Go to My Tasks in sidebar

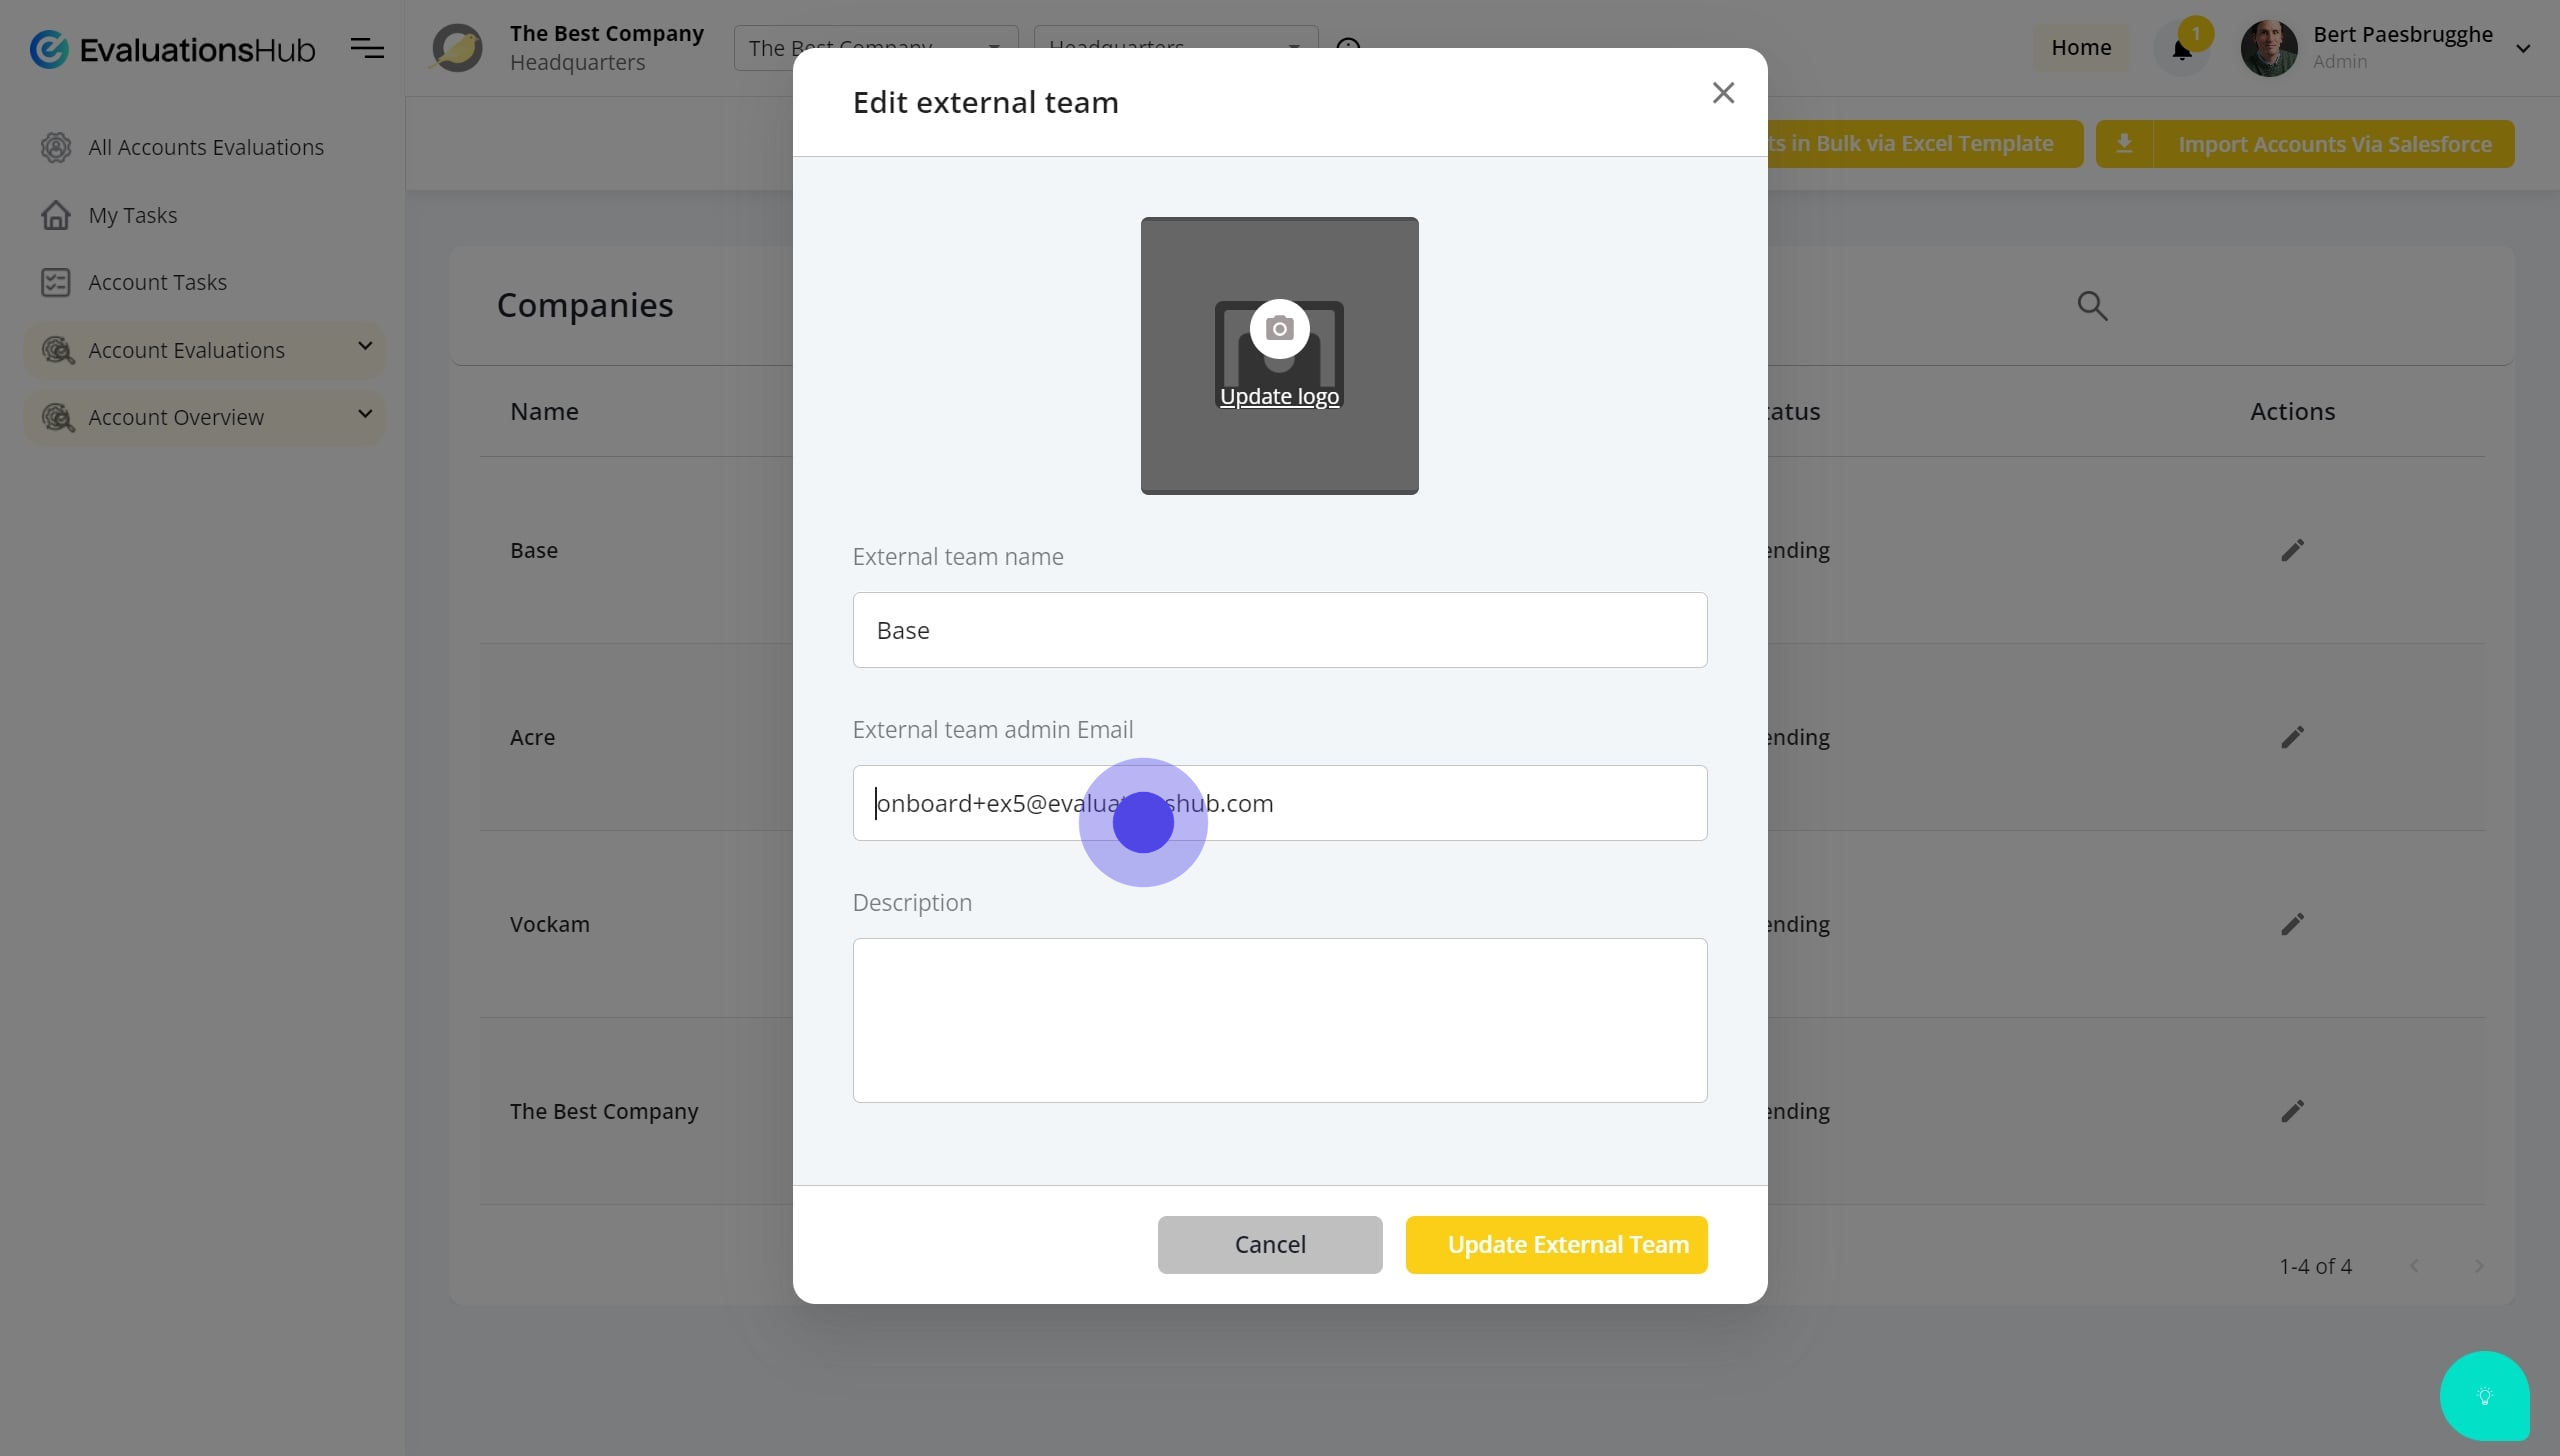click(132, 215)
